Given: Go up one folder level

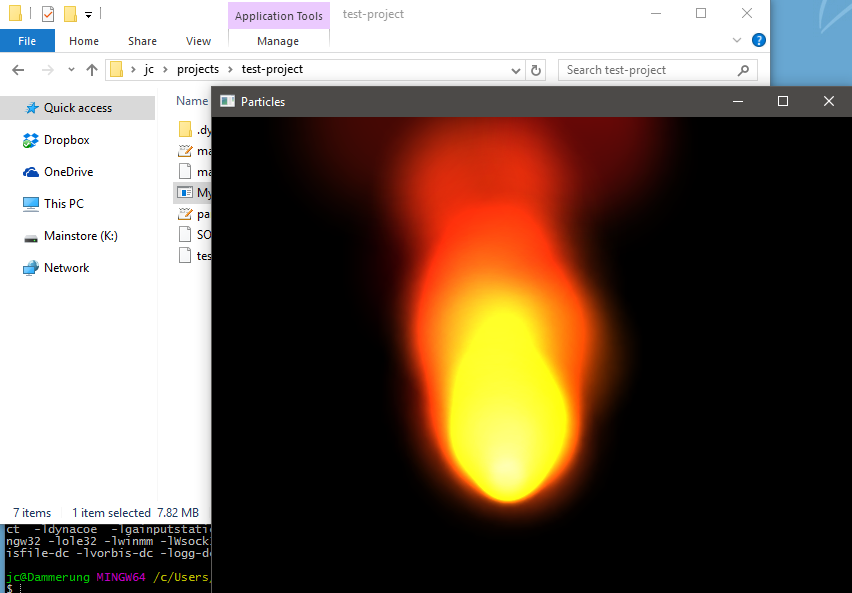Looking at the screenshot, I should click(92, 70).
